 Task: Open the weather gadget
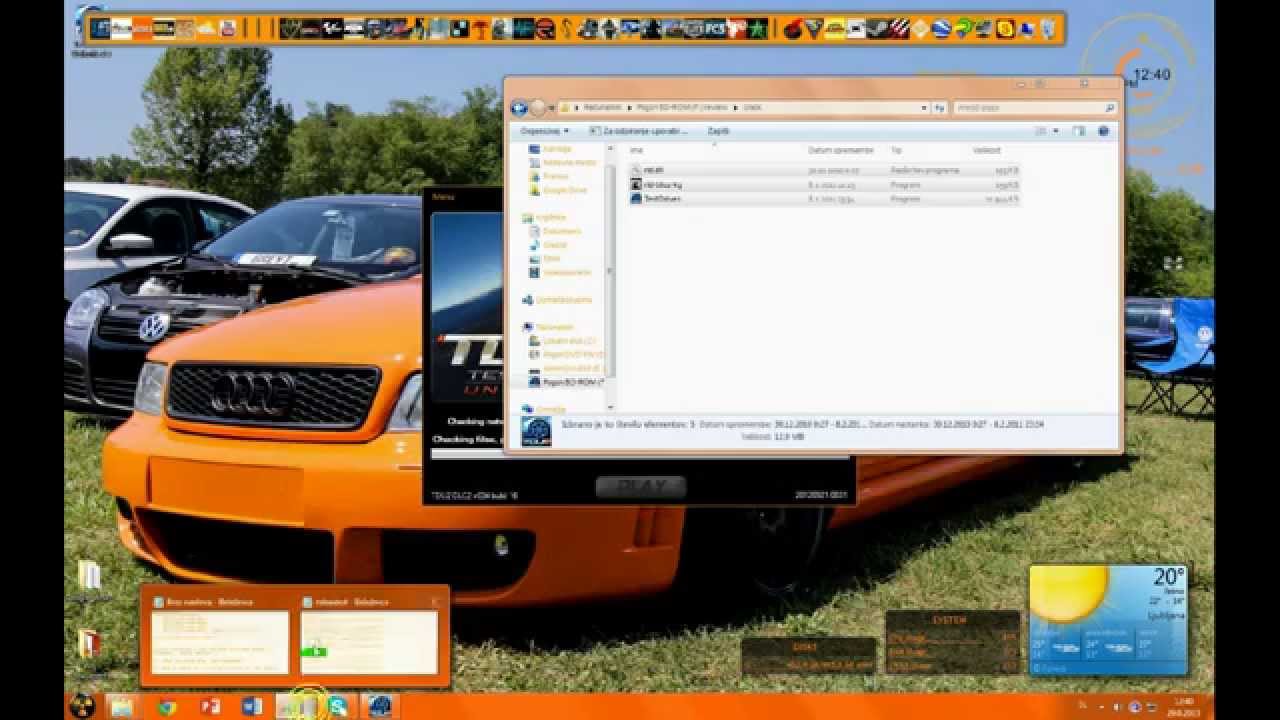1109,620
